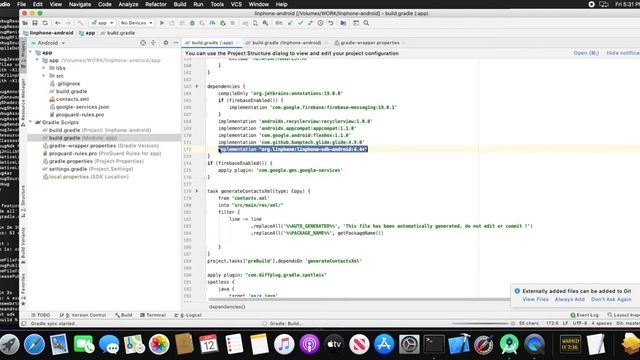Open the Build menu

point(180,4)
